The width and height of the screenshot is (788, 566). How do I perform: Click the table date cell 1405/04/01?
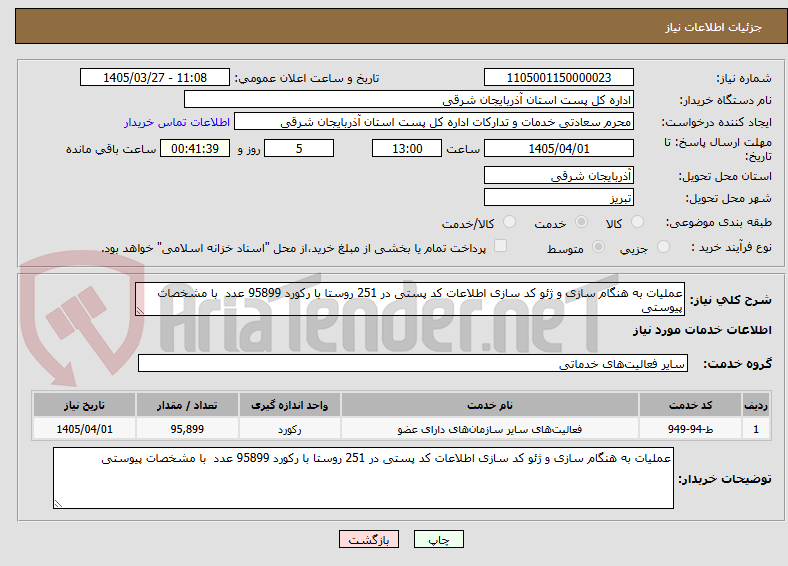click(x=84, y=429)
